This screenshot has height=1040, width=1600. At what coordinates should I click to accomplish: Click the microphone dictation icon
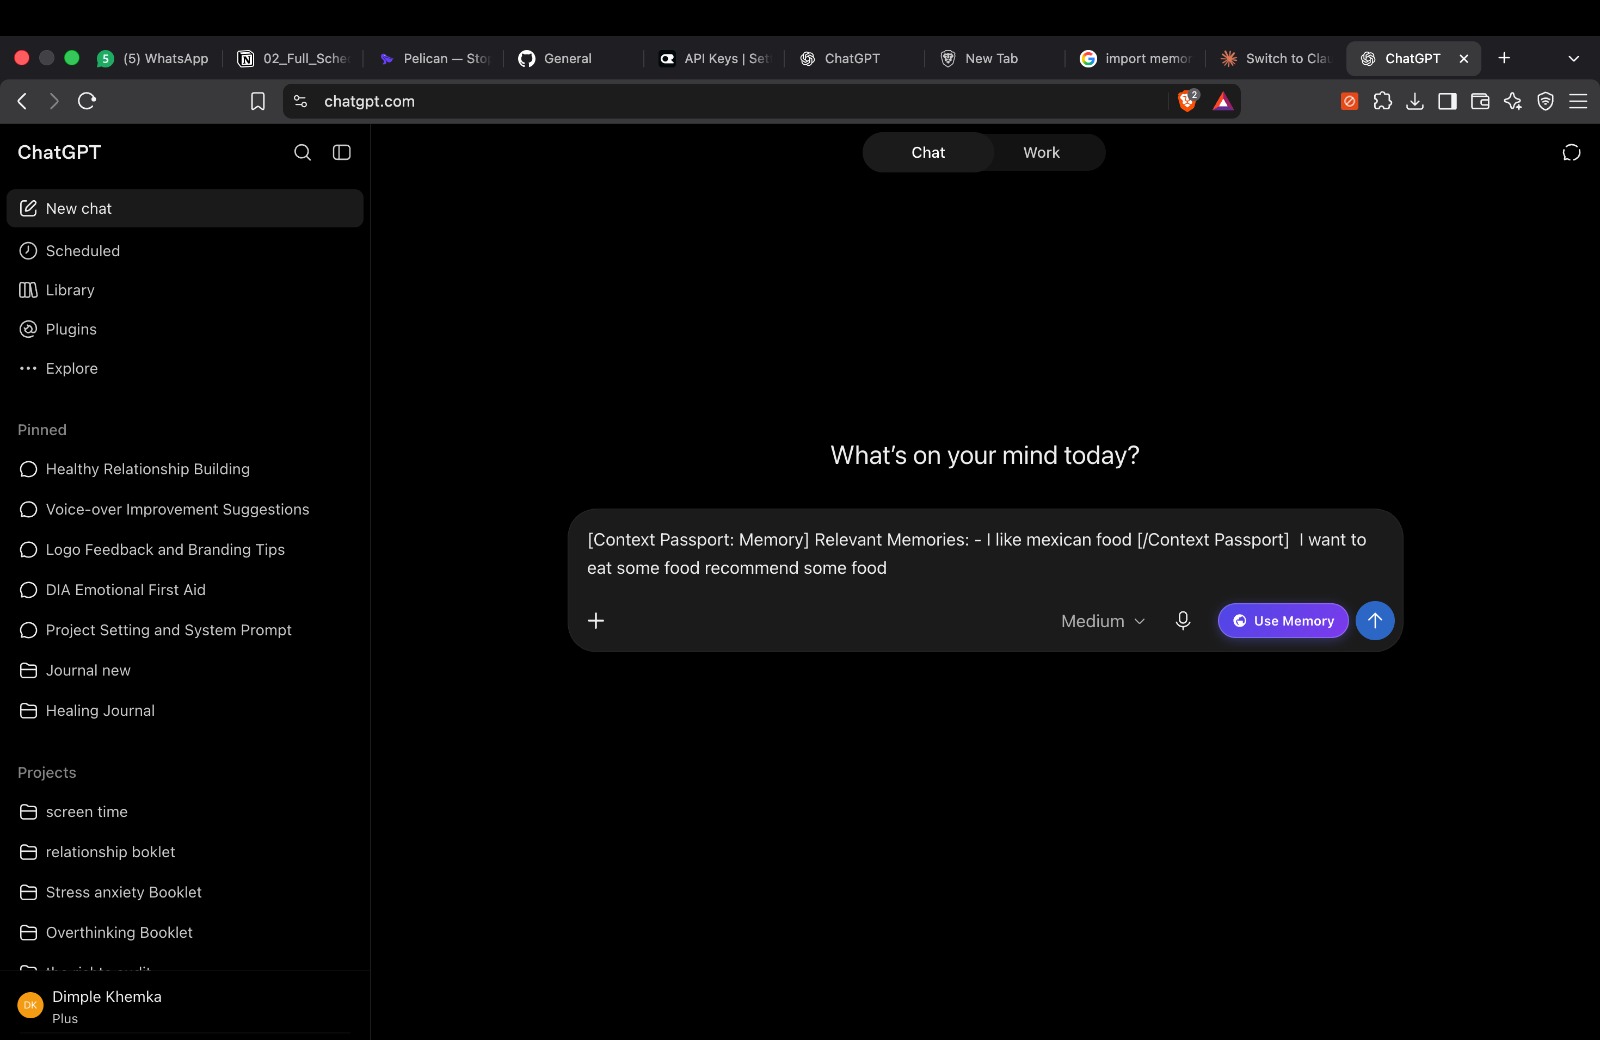pos(1183,621)
